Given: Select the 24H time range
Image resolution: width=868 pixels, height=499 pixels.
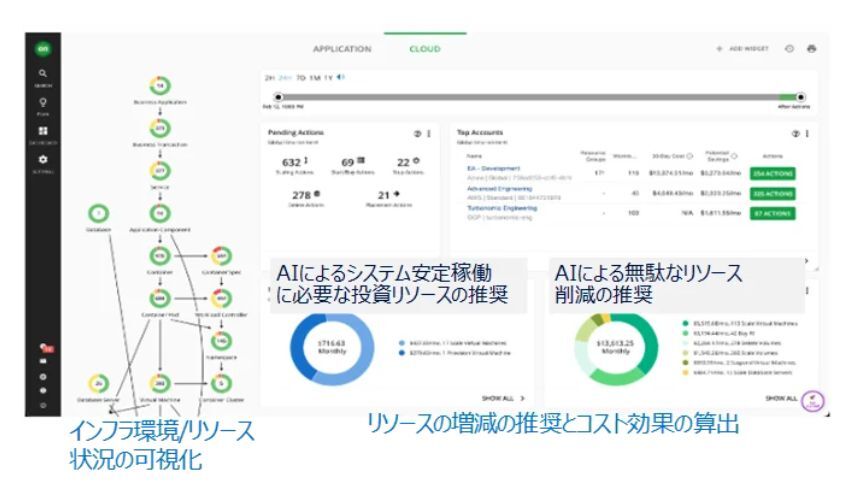Looking at the screenshot, I should [x=285, y=78].
